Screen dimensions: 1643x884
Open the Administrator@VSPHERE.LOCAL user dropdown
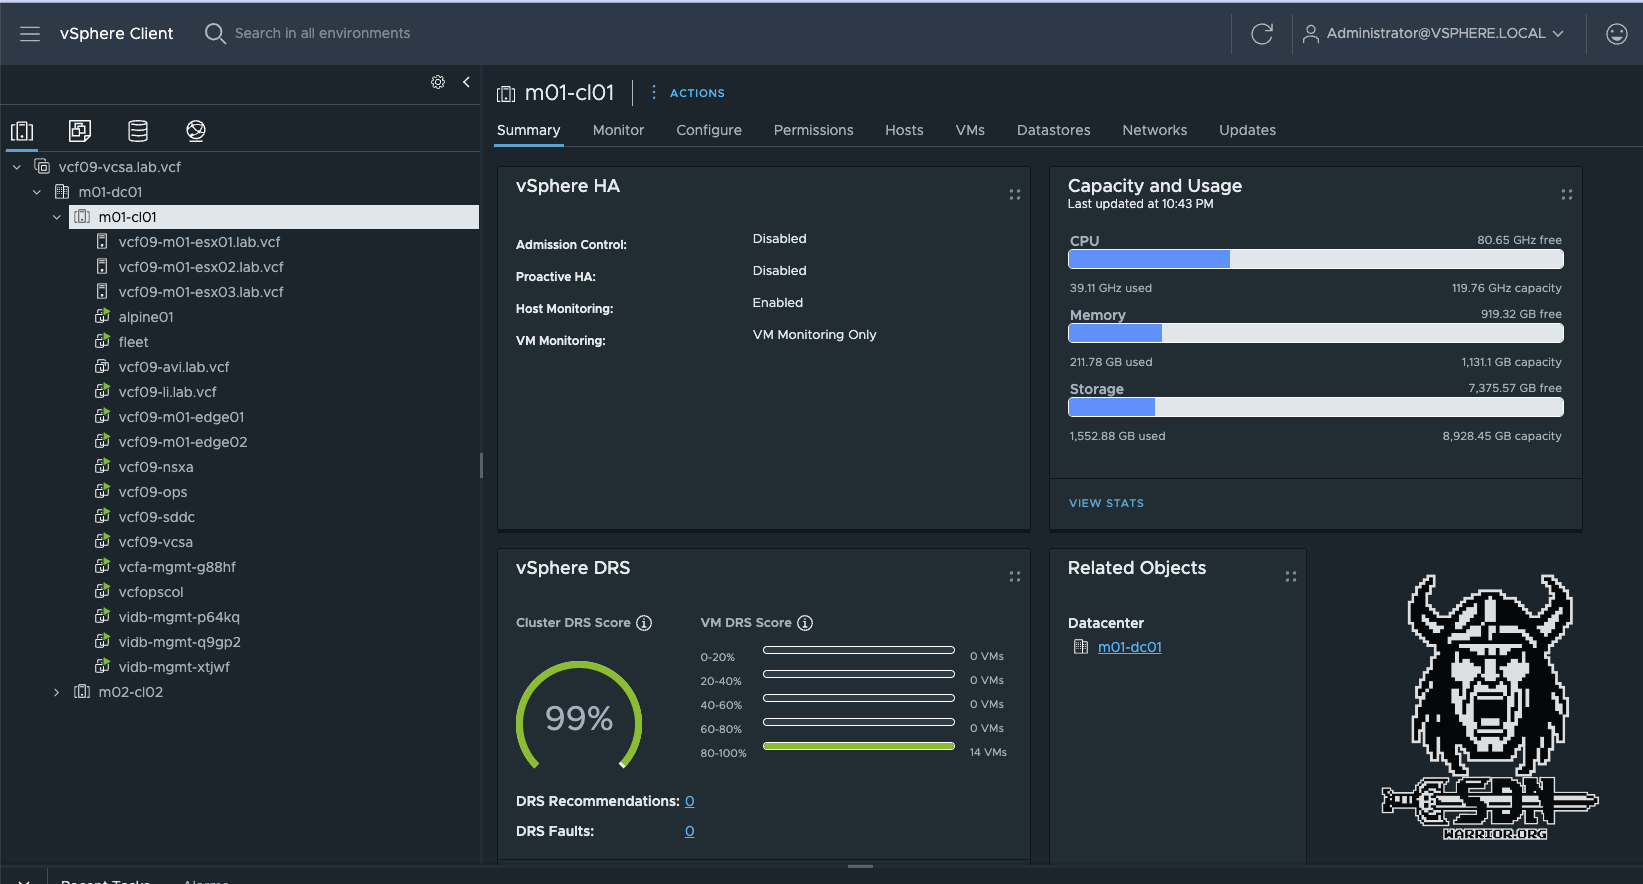pos(1434,34)
